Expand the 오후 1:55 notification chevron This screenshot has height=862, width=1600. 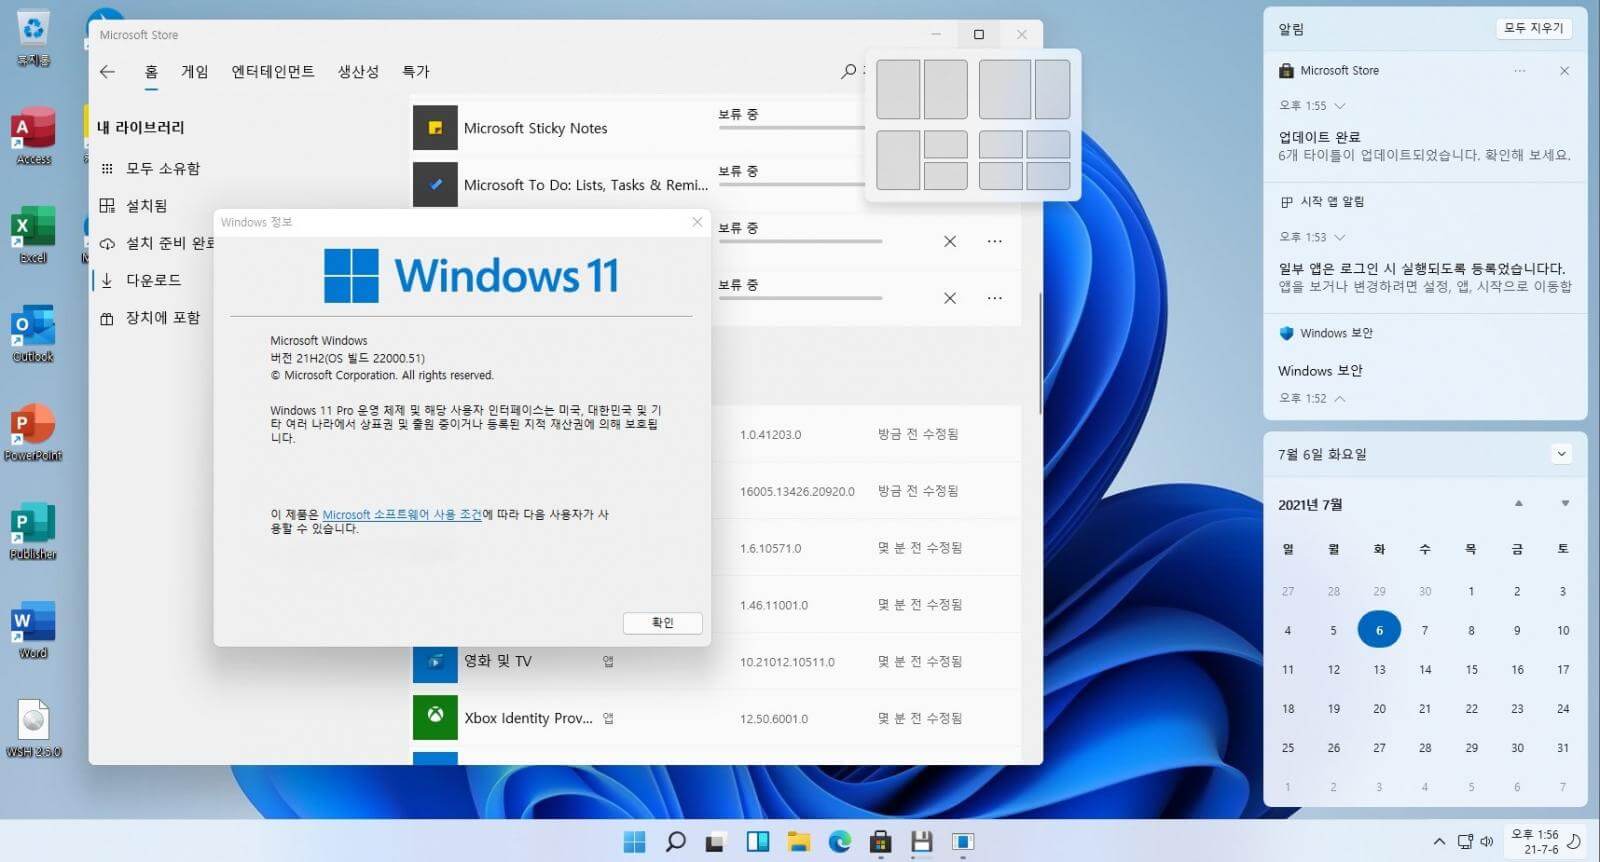tap(1340, 106)
